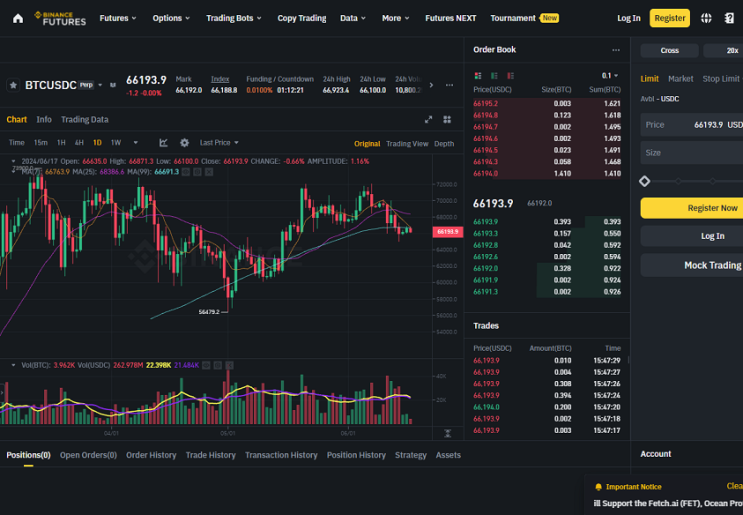
Task: Change order book 0.1 precision dropdown
Action: (x=610, y=76)
